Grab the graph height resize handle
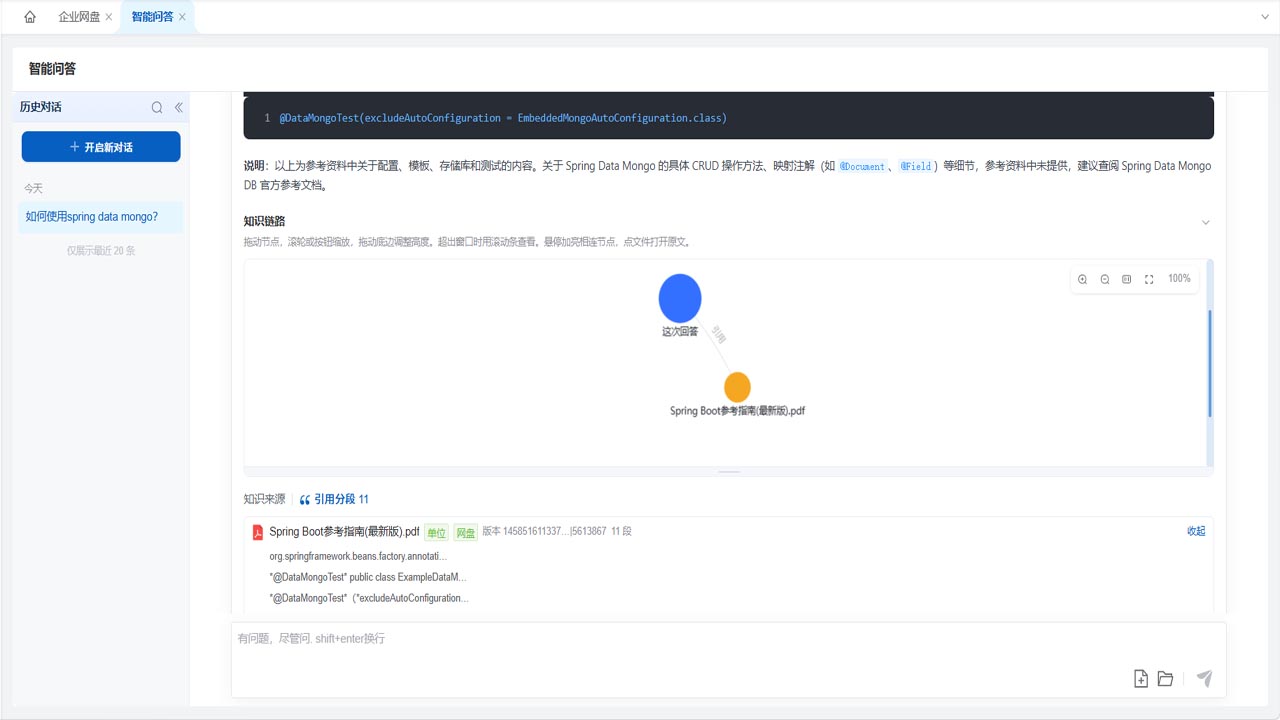This screenshot has height=720, width=1280. click(729, 471)
